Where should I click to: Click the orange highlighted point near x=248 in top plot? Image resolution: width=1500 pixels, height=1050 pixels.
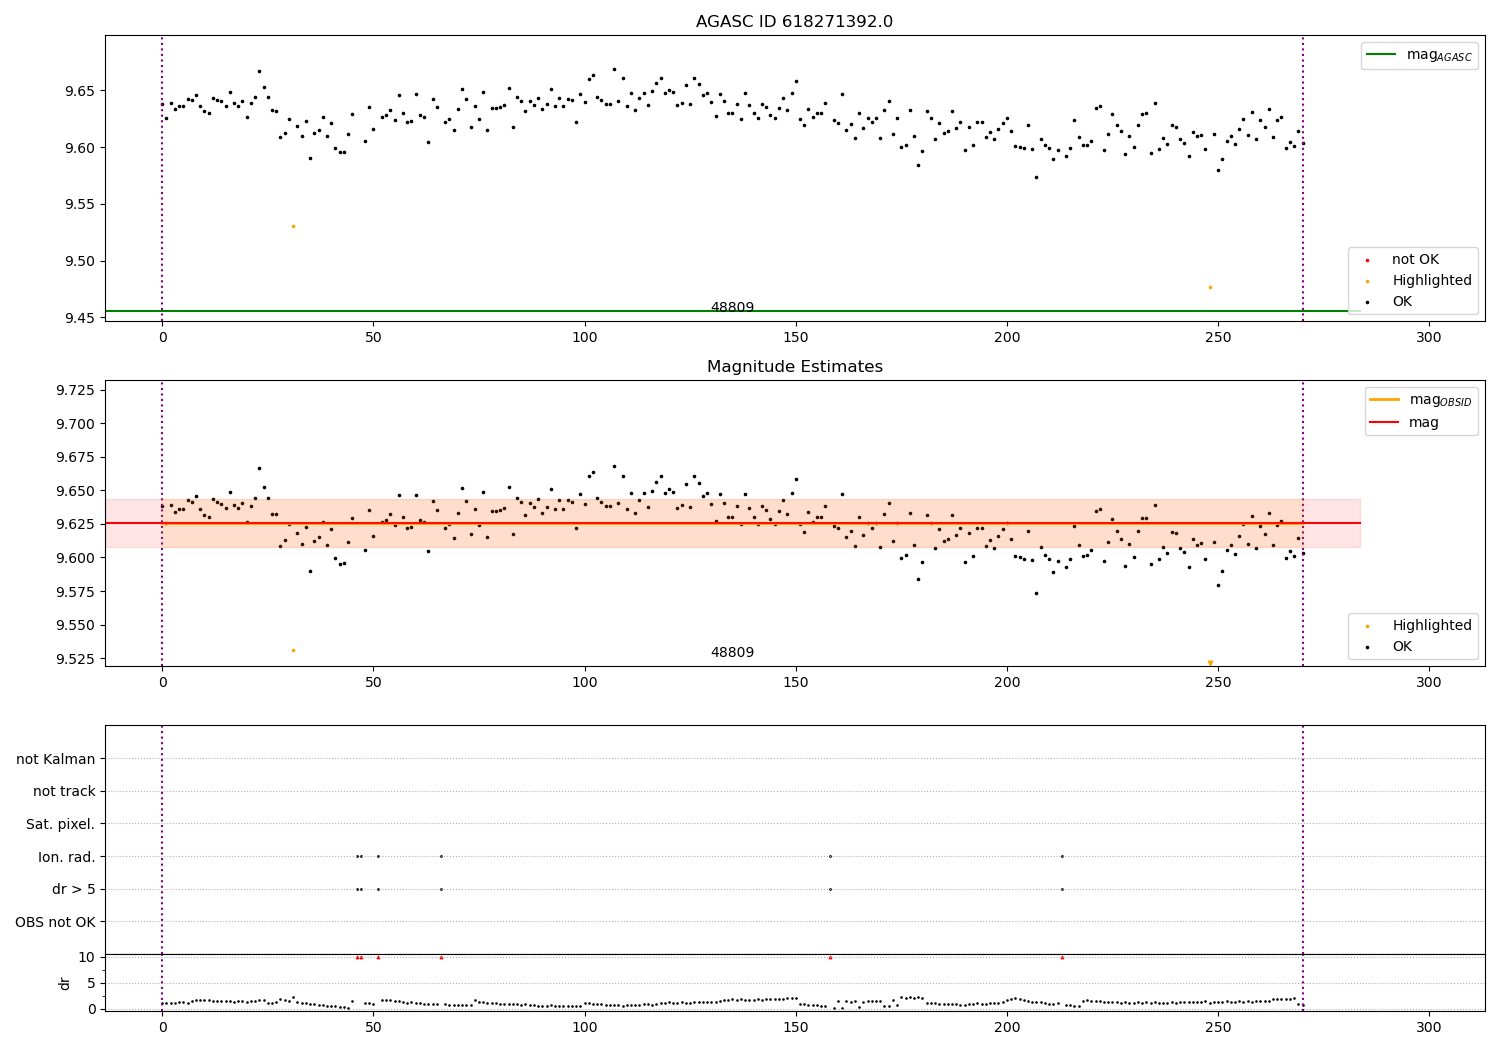[1210, 287]
